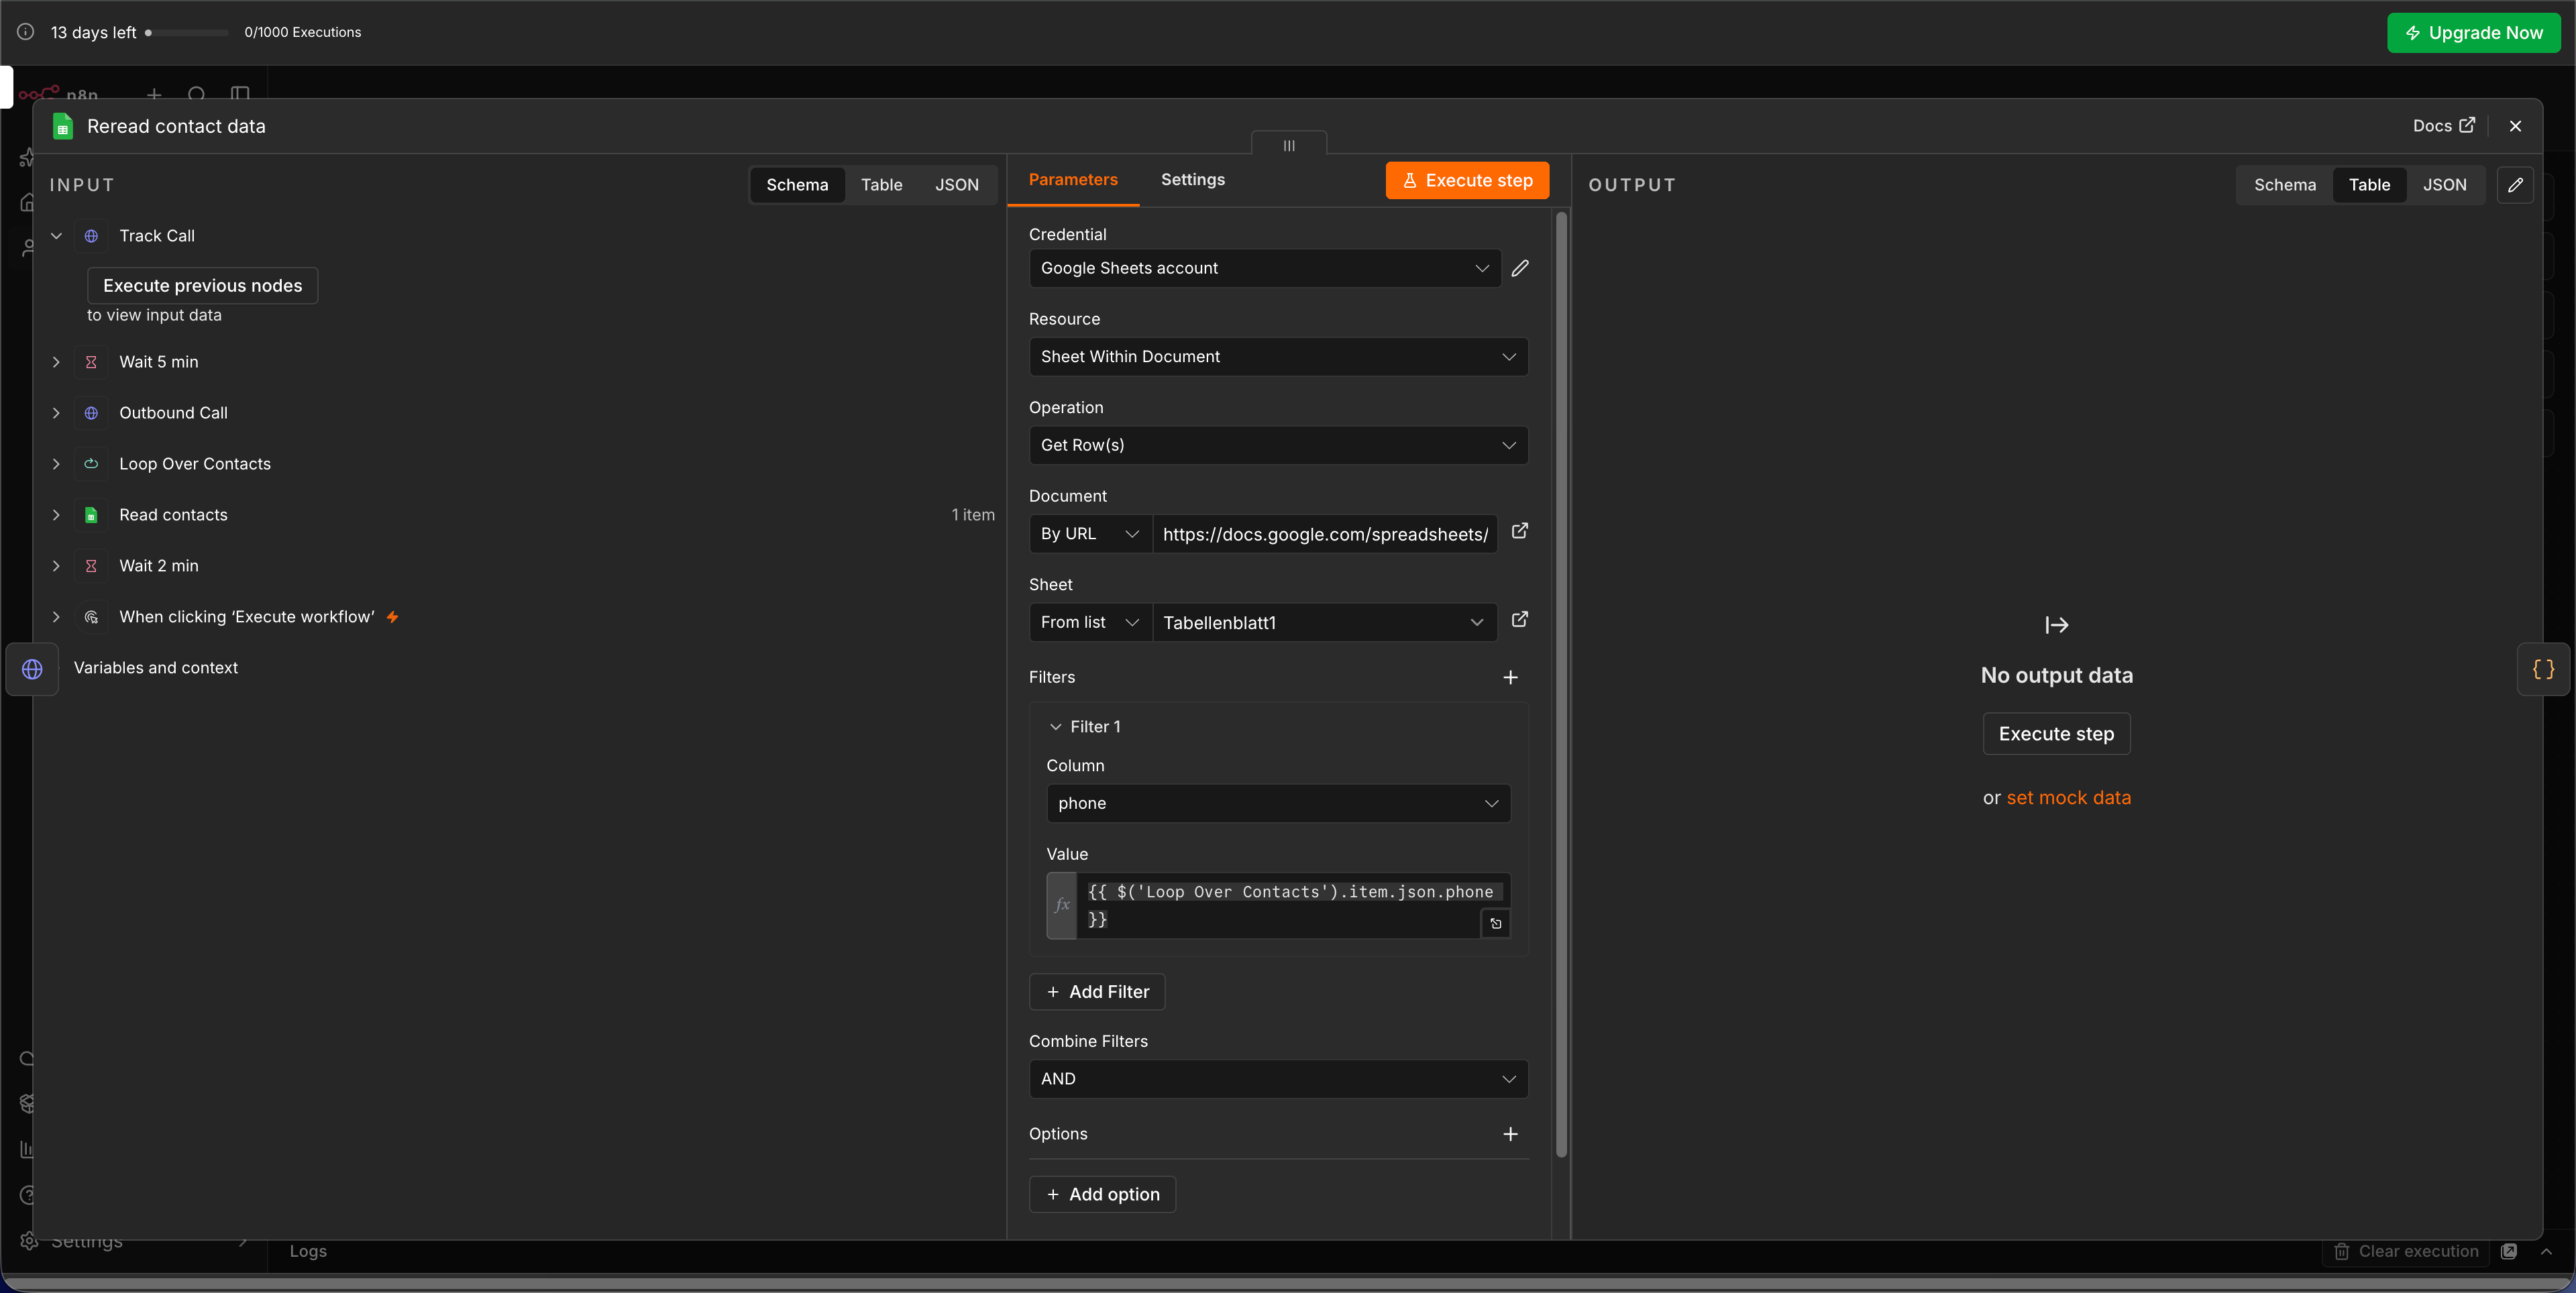Screen dimensions: 2576x1293
Task: Collapse the Filter 1 section
Action: point(1055,727)
